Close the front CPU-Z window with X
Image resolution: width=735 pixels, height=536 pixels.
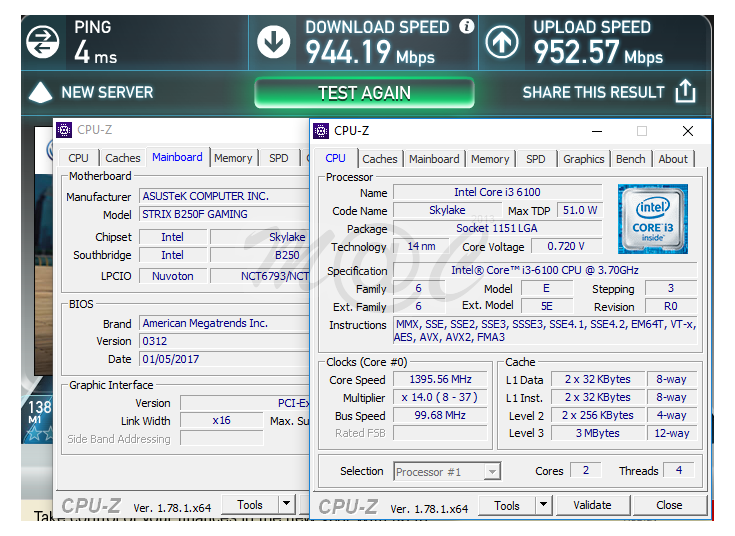click(688, 131)
